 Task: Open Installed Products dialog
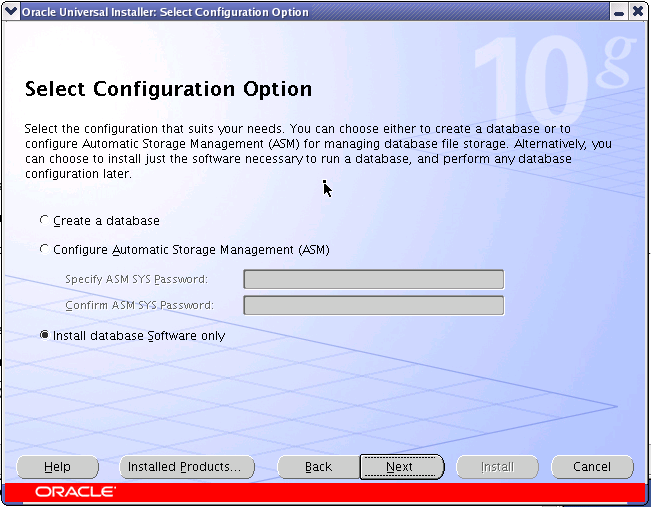pos(187,467)
